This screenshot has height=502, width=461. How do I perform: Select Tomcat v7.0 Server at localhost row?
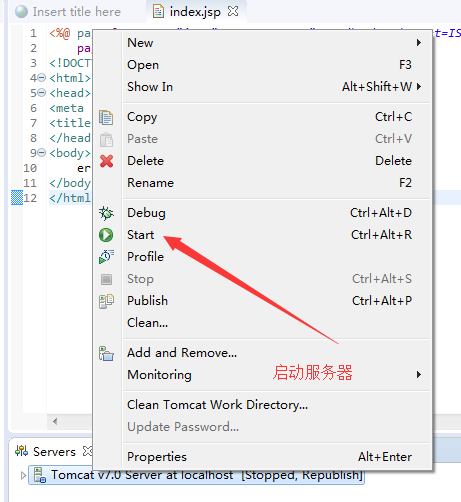click(x=196, y=475)
